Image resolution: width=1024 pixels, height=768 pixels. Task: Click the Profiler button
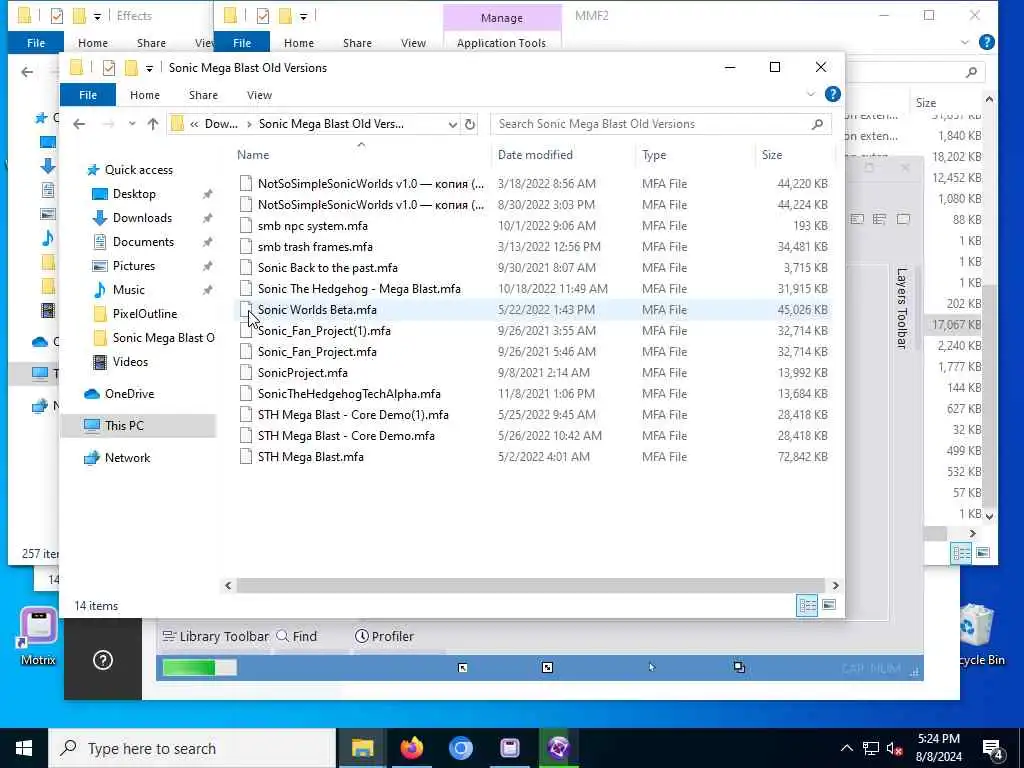384,636
